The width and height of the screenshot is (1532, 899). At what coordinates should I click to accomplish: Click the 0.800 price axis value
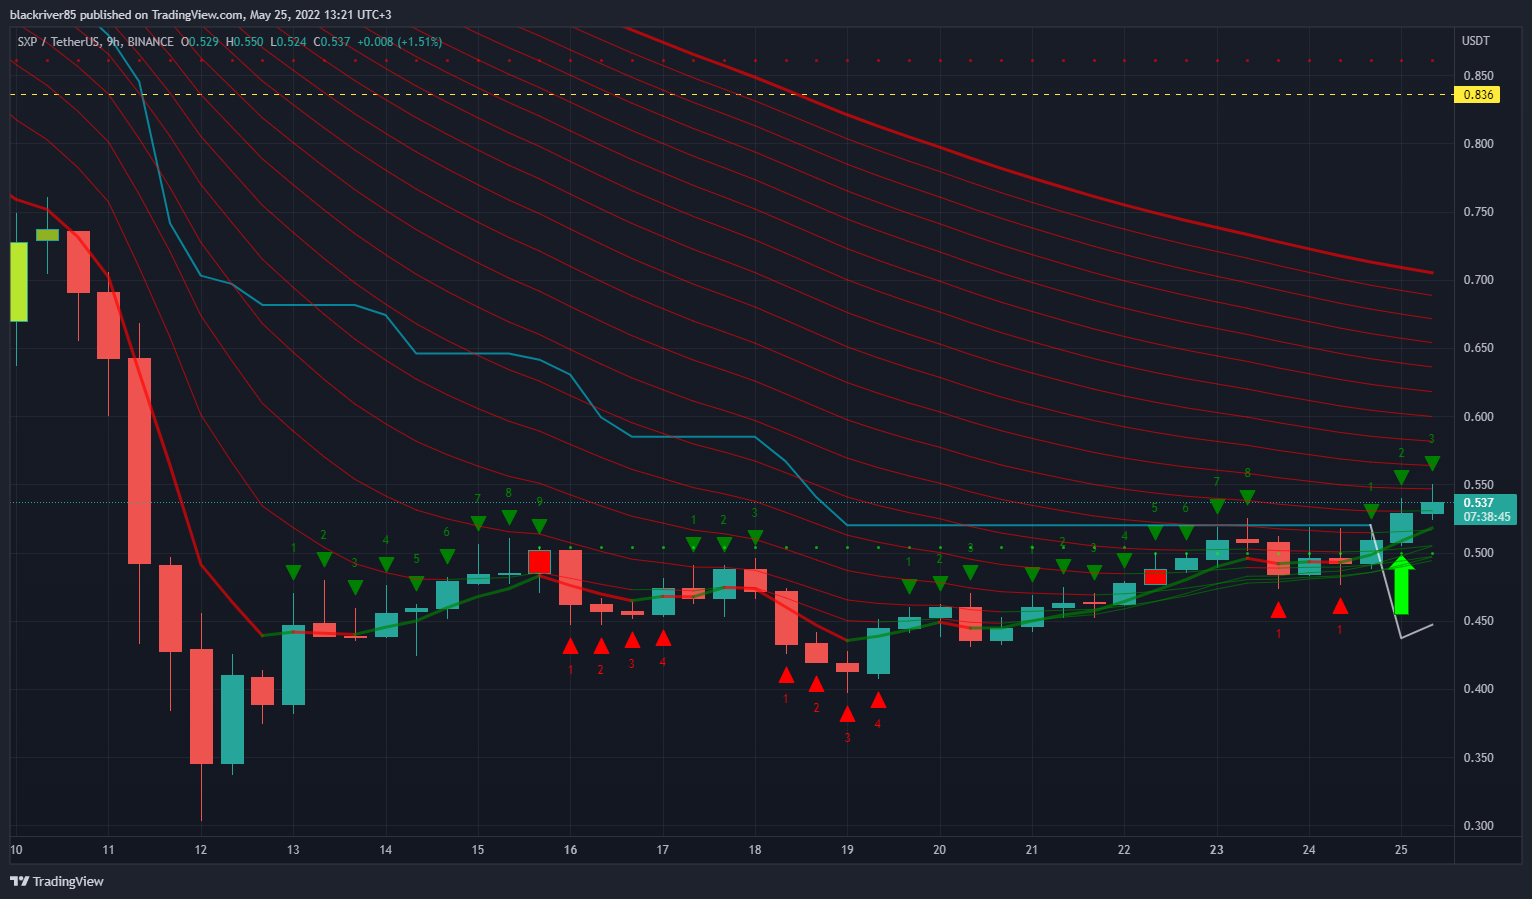coord(1478,144)
